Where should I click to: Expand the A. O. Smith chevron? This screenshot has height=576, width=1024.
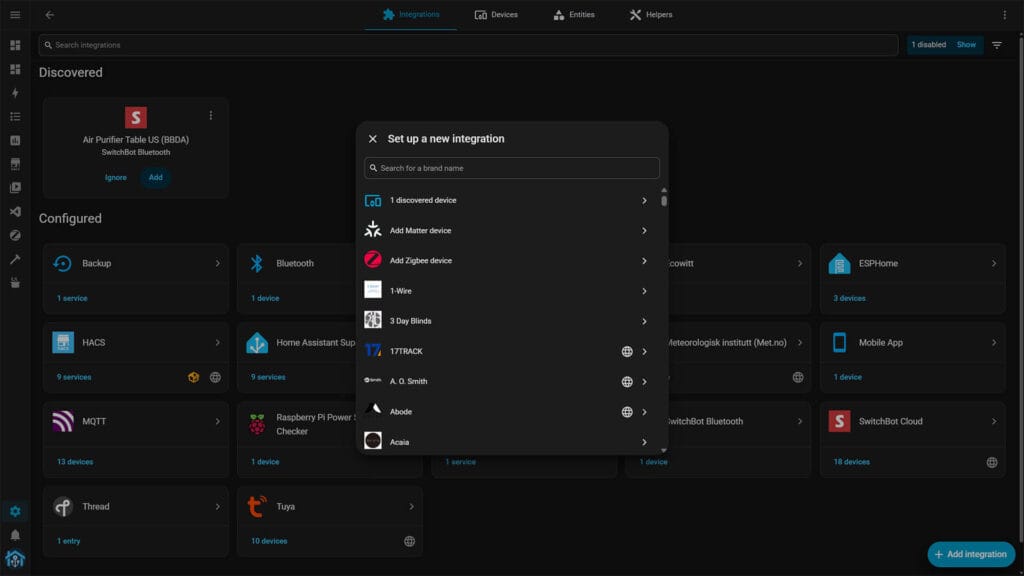point(644,381)
